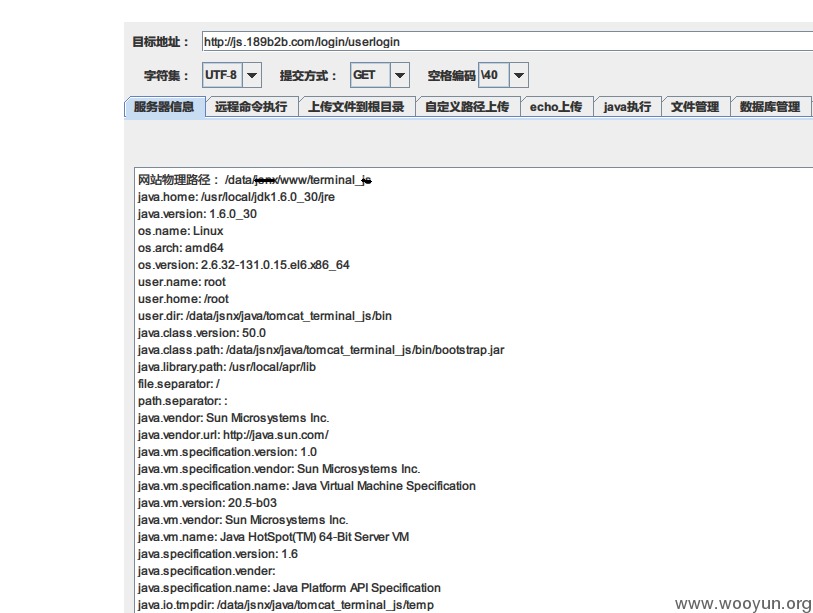Select the user.dir path line
The width and height of the screenshot is (813, 613).
point(265,316)
